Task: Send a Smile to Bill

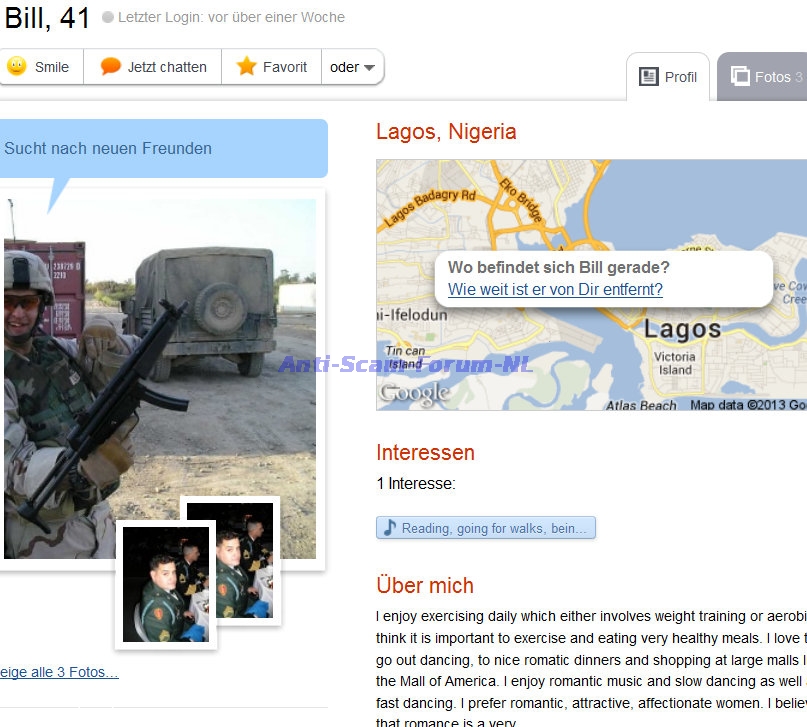Action: (x=40, y=67)
